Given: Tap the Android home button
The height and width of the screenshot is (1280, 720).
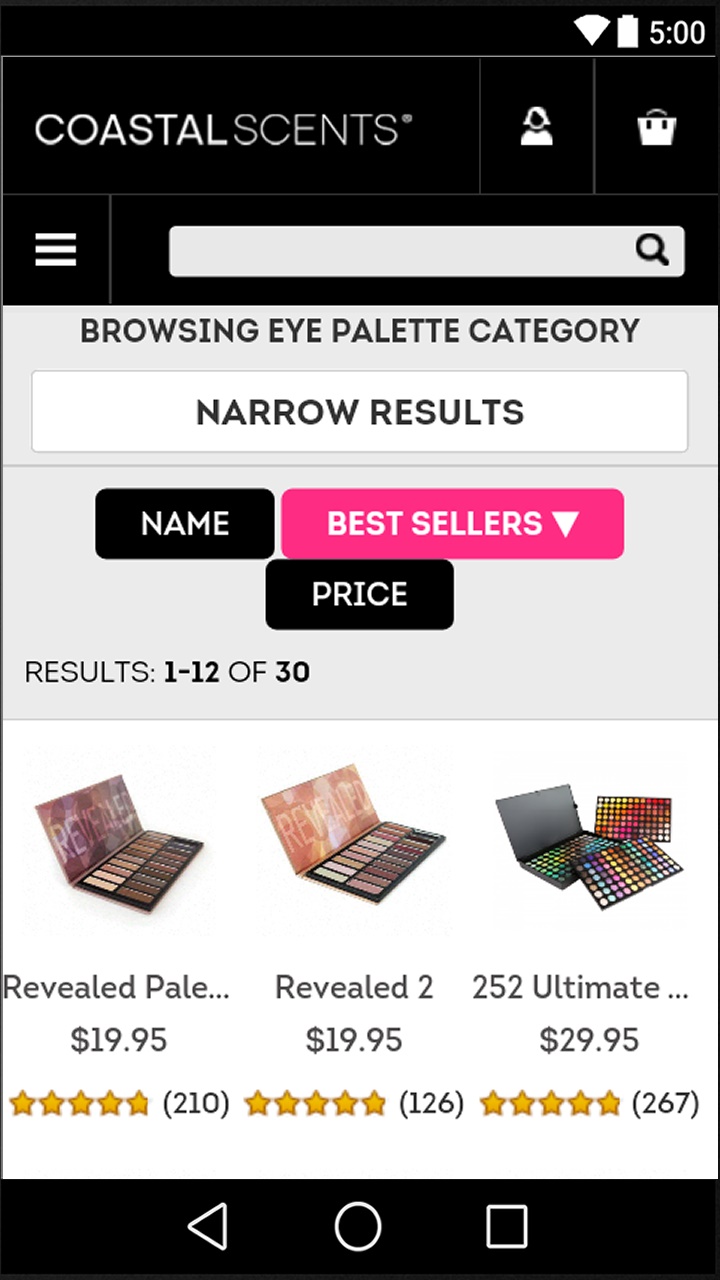Looking at the screenshot, I should [x=358, y=1226].
